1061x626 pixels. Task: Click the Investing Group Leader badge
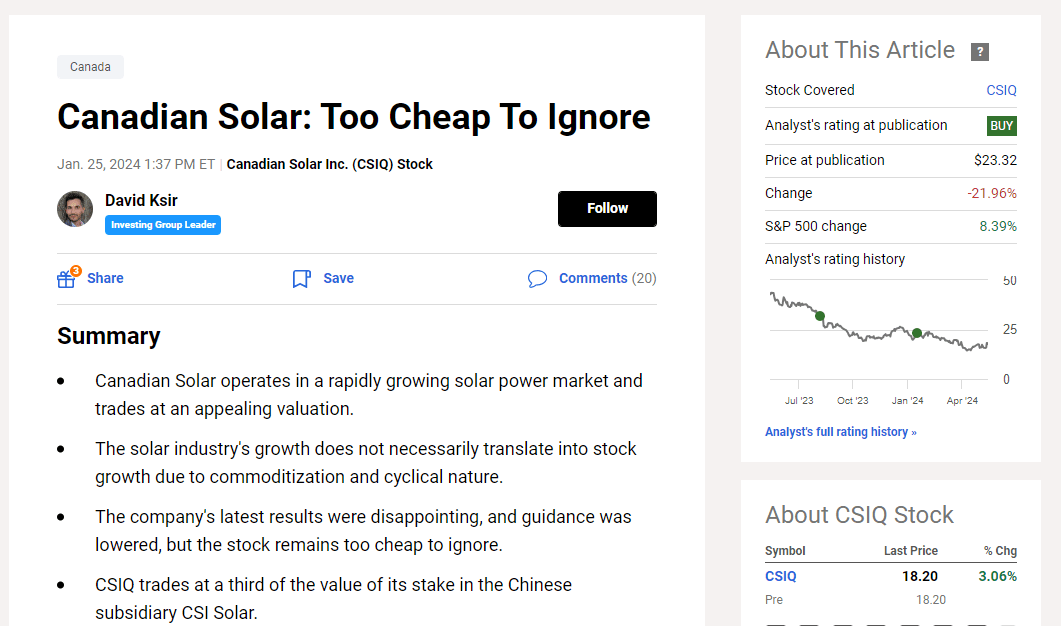(163, 225)
